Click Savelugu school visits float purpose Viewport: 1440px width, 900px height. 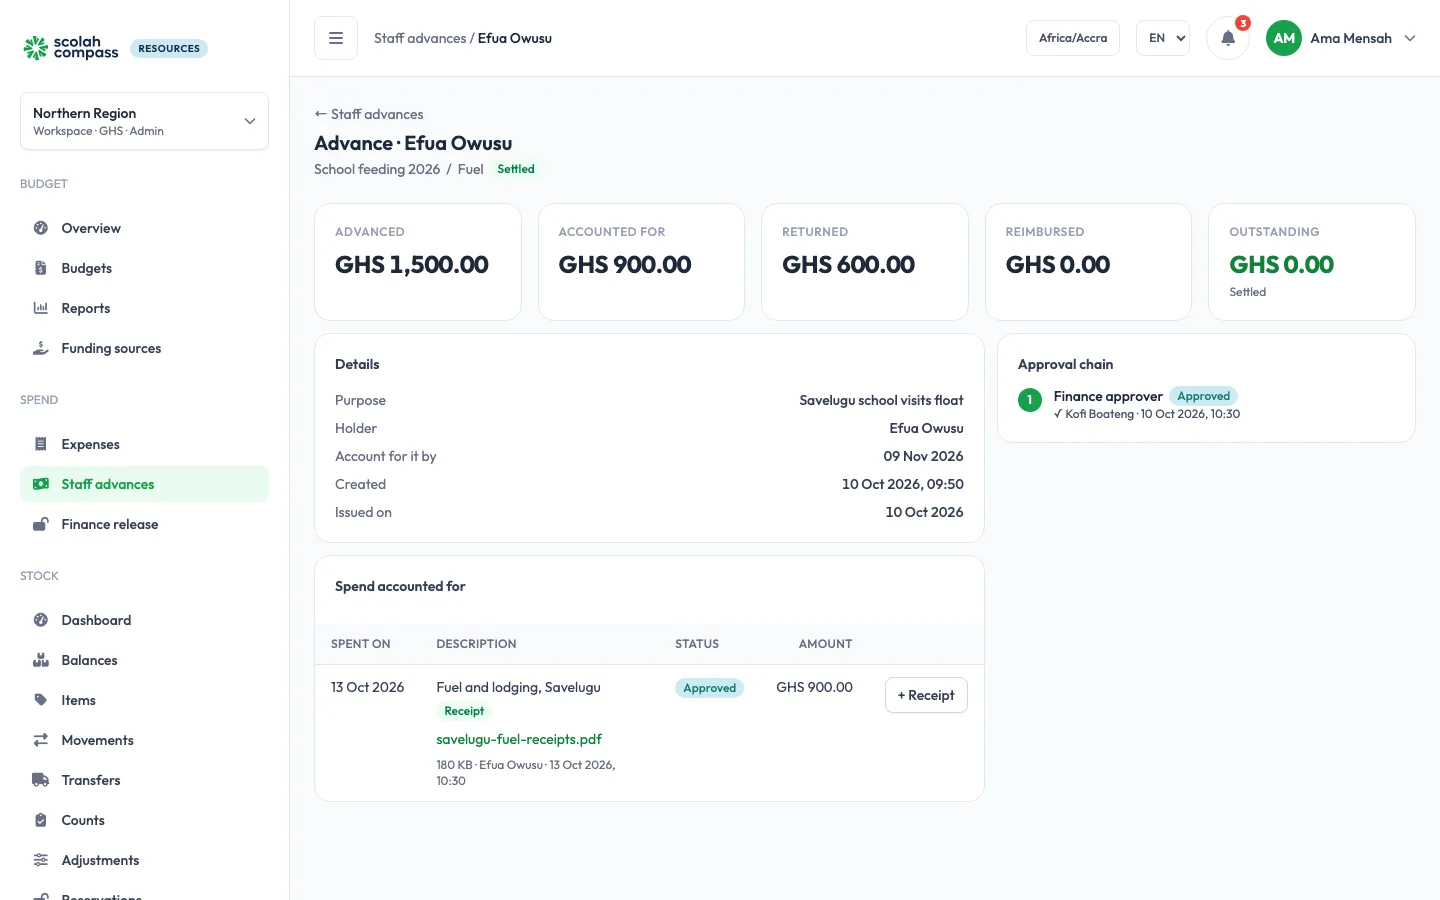pyautogui.click(x=881, y=400)
